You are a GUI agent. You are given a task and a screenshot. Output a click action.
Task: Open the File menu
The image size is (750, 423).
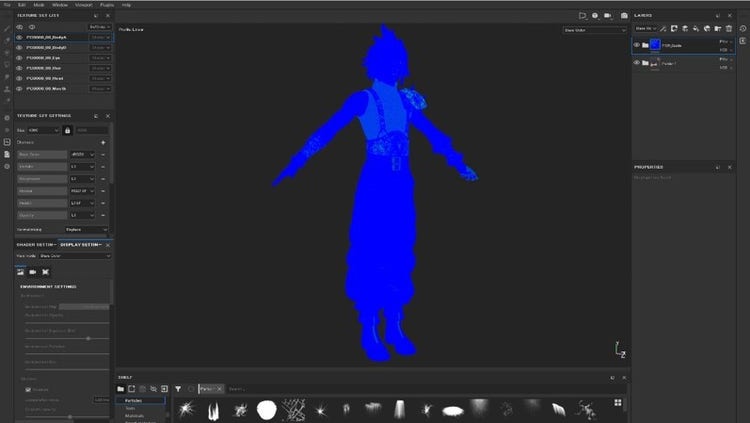(x=7, y=5)
